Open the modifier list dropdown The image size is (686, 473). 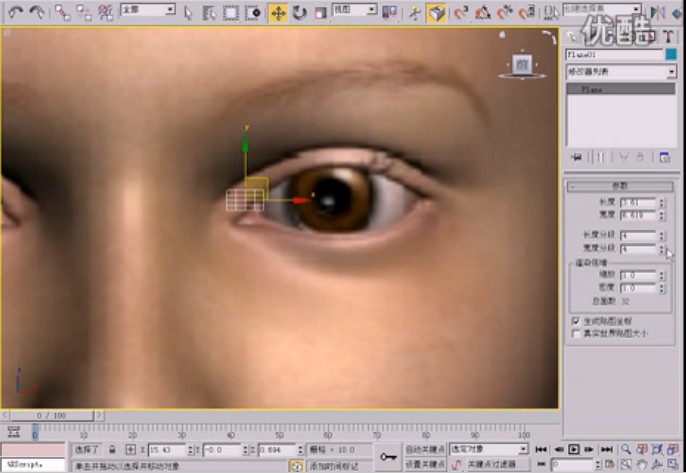(x=620, y=72)
